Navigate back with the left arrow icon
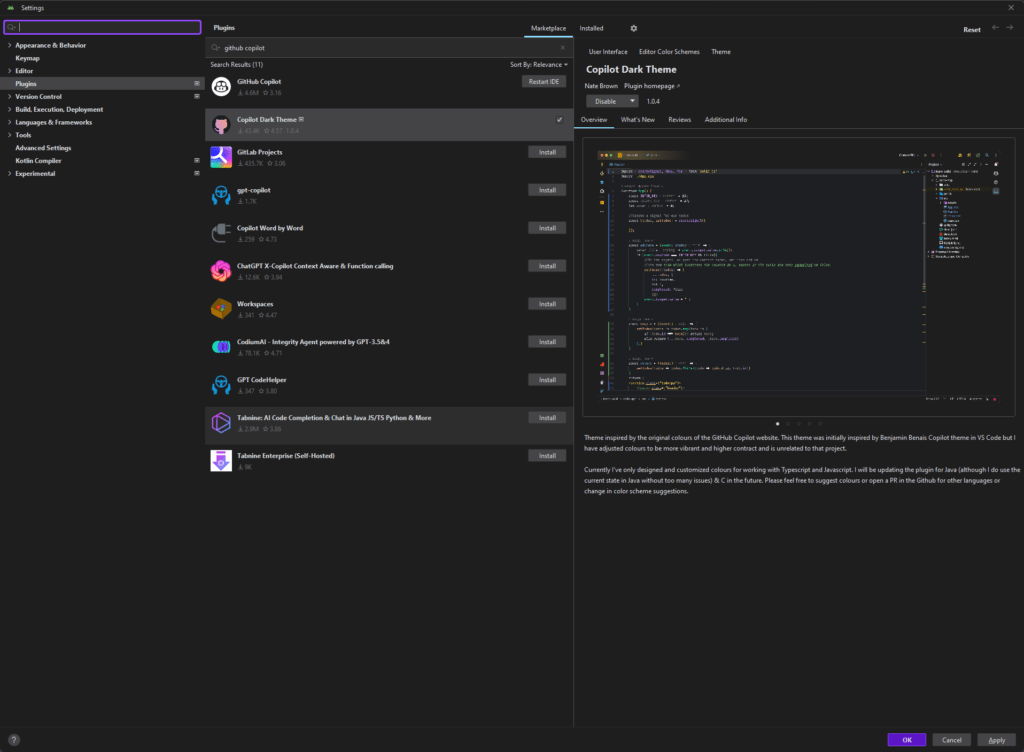Viewport: 1024px width, 752px height. pyautogui.click(x=995, y=28)
